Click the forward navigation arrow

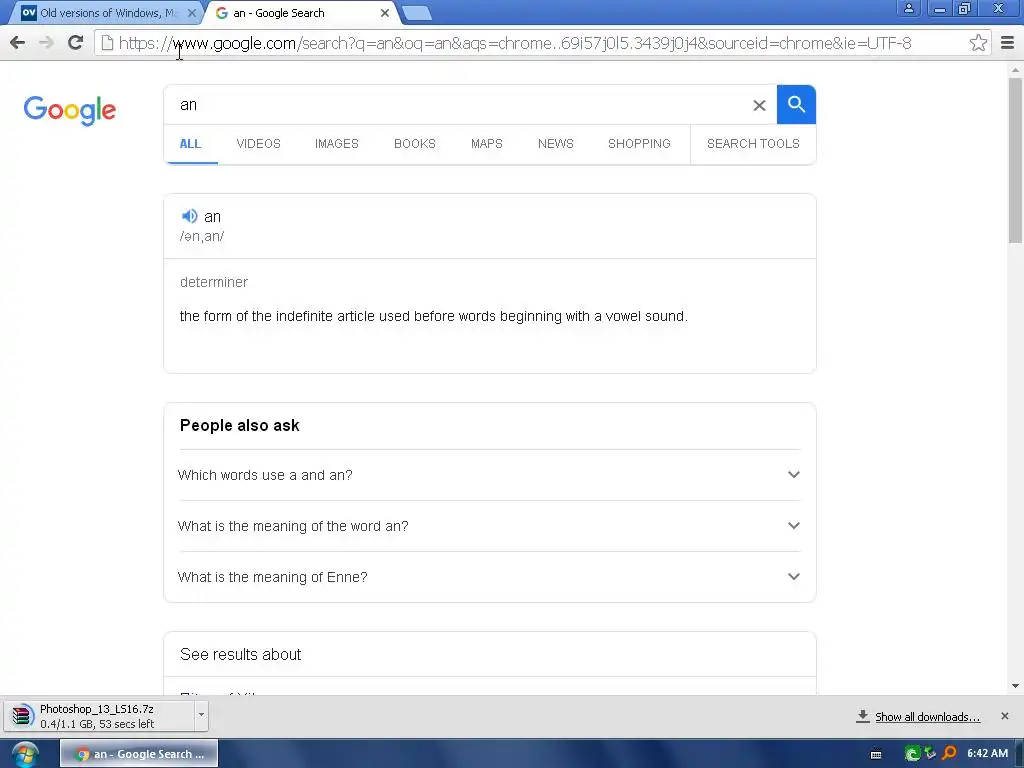pos(46,43)
